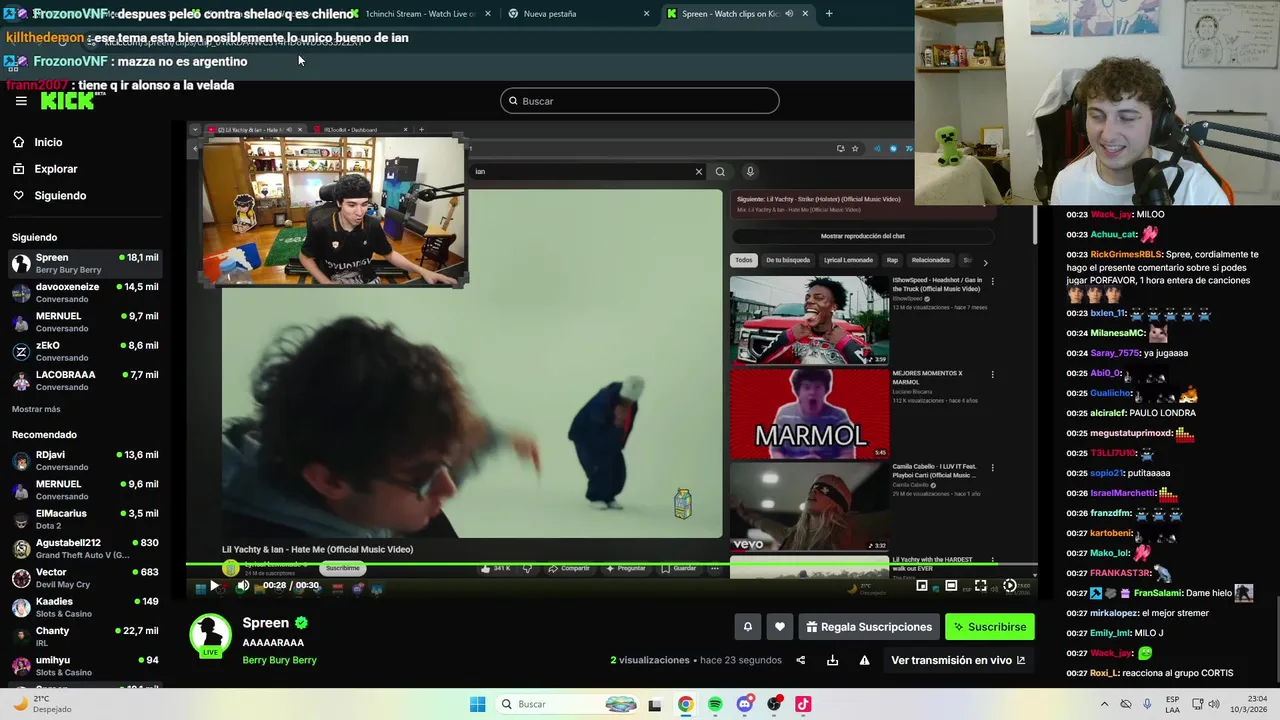Viewport: 1280px width, 720px height.
Task: Toggle bell notifications for Spreen
Action: [x=747, y=627]
